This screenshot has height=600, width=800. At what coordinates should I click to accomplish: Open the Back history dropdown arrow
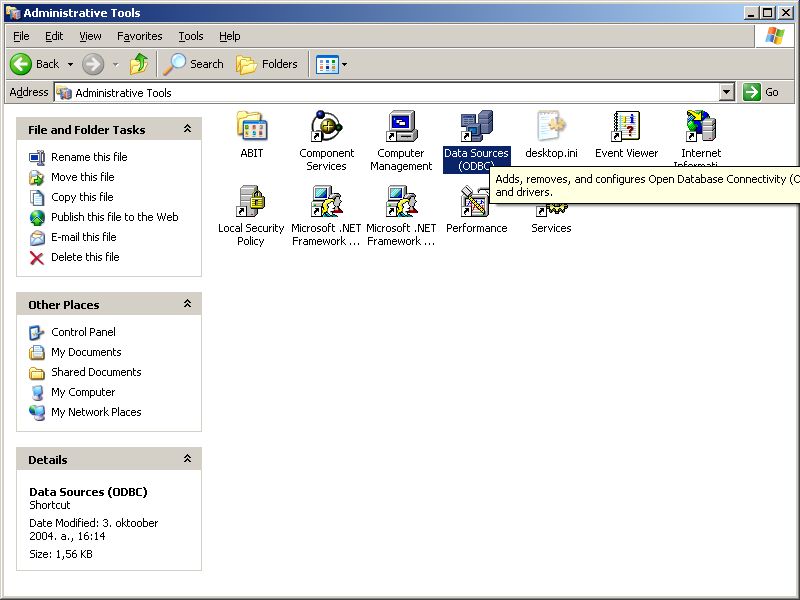[70, 64]
